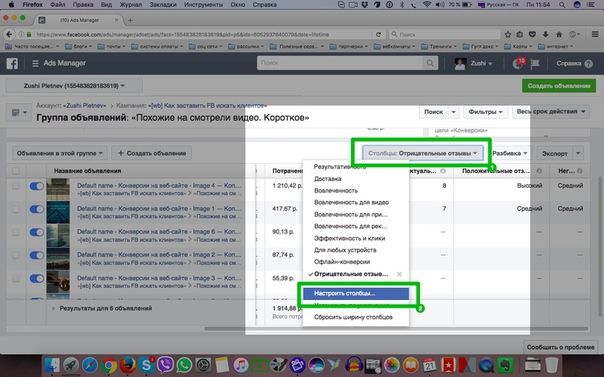Screen dimensions: 604x377
Task: Remove the Отрицательные отзывы preset with X
Action: coord(399,274)
